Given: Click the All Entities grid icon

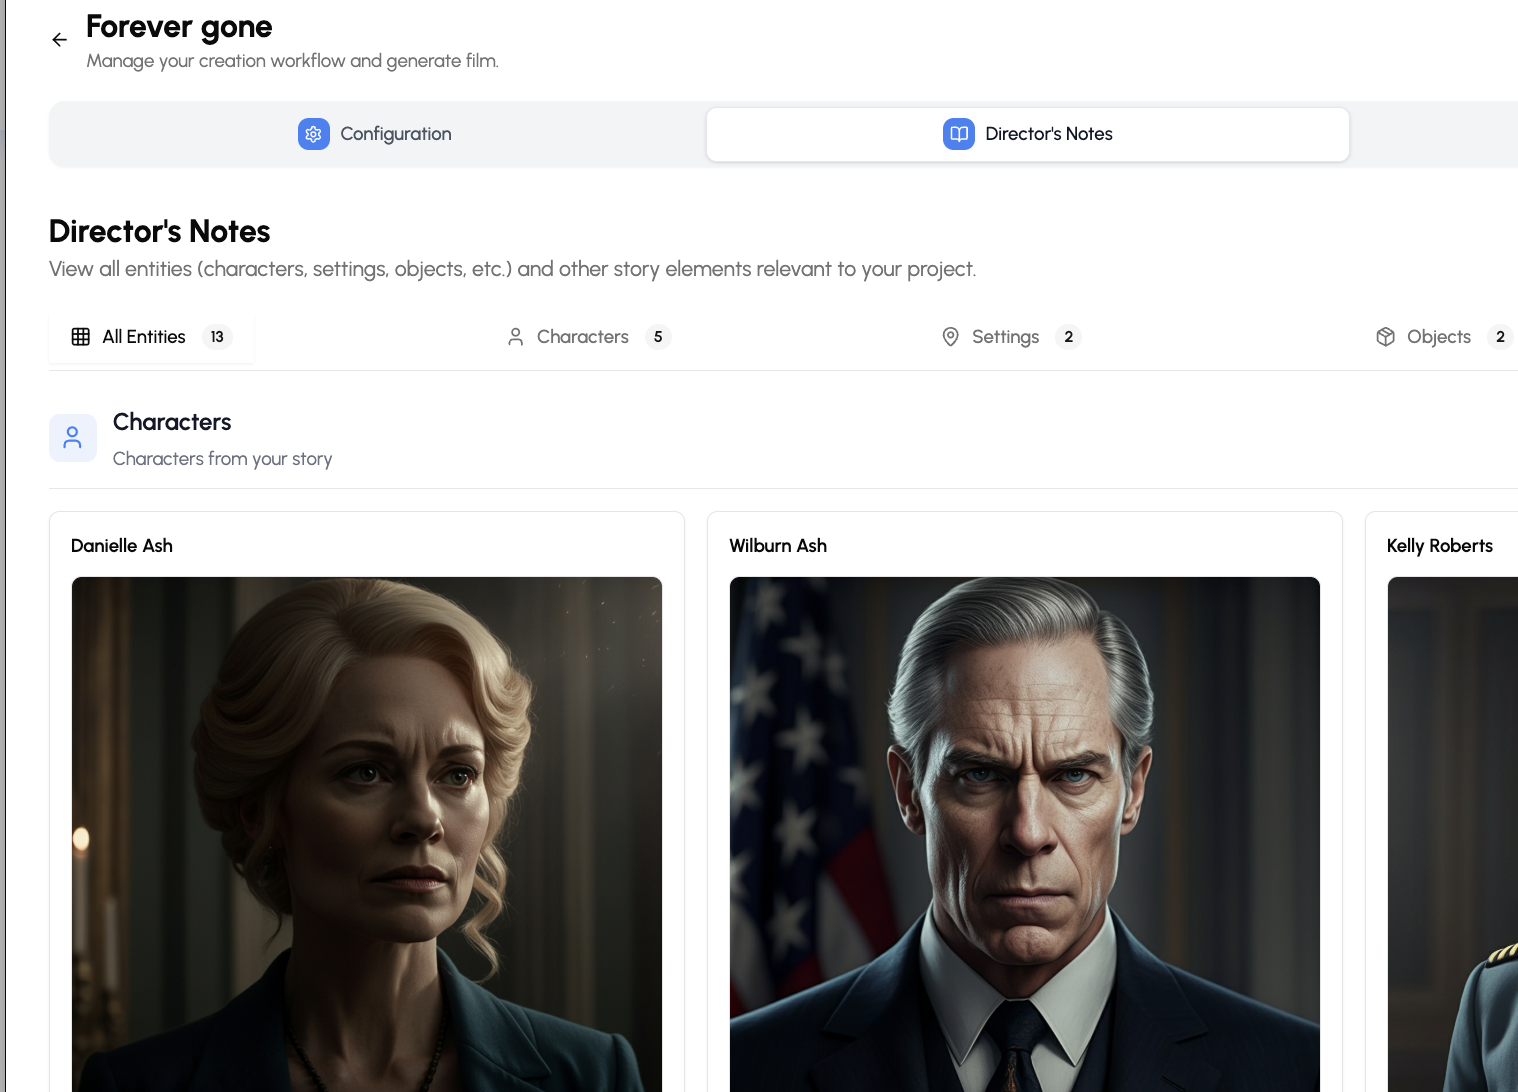Looking at the screenshot, I should tap(81, 337).
